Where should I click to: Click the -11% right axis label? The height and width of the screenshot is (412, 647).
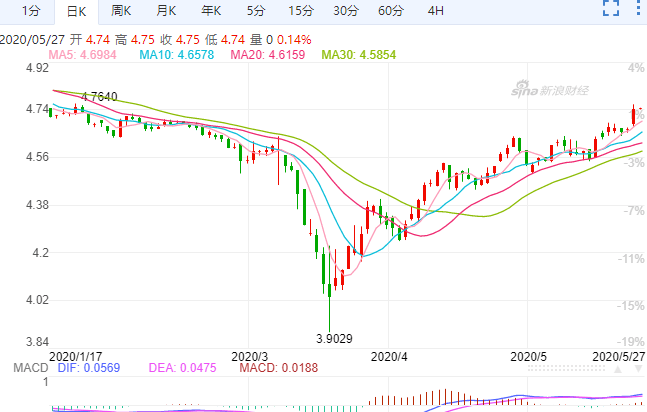(x=631, y=259)
